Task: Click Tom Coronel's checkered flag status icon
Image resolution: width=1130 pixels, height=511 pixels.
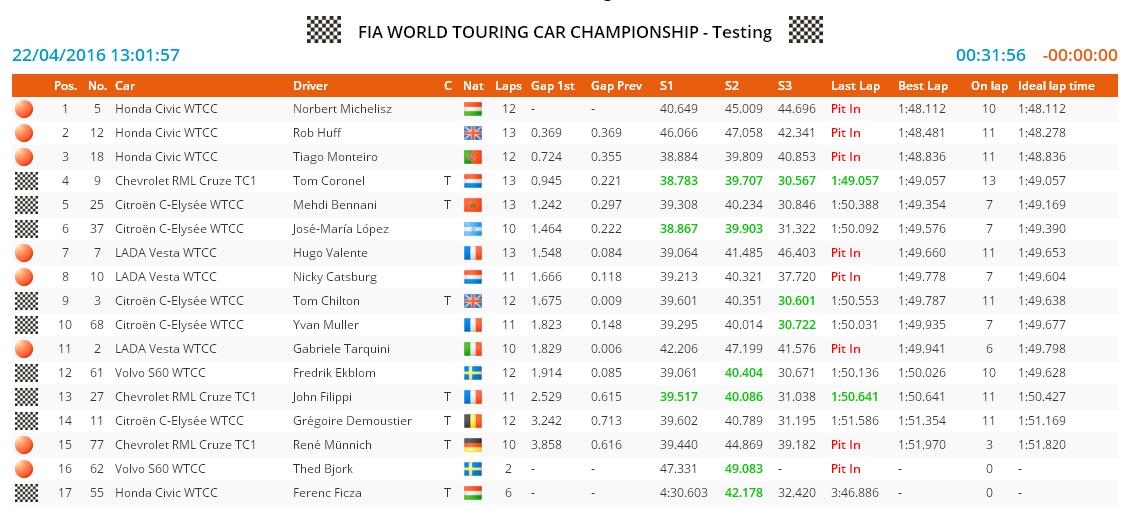Action: pos(24,181)
